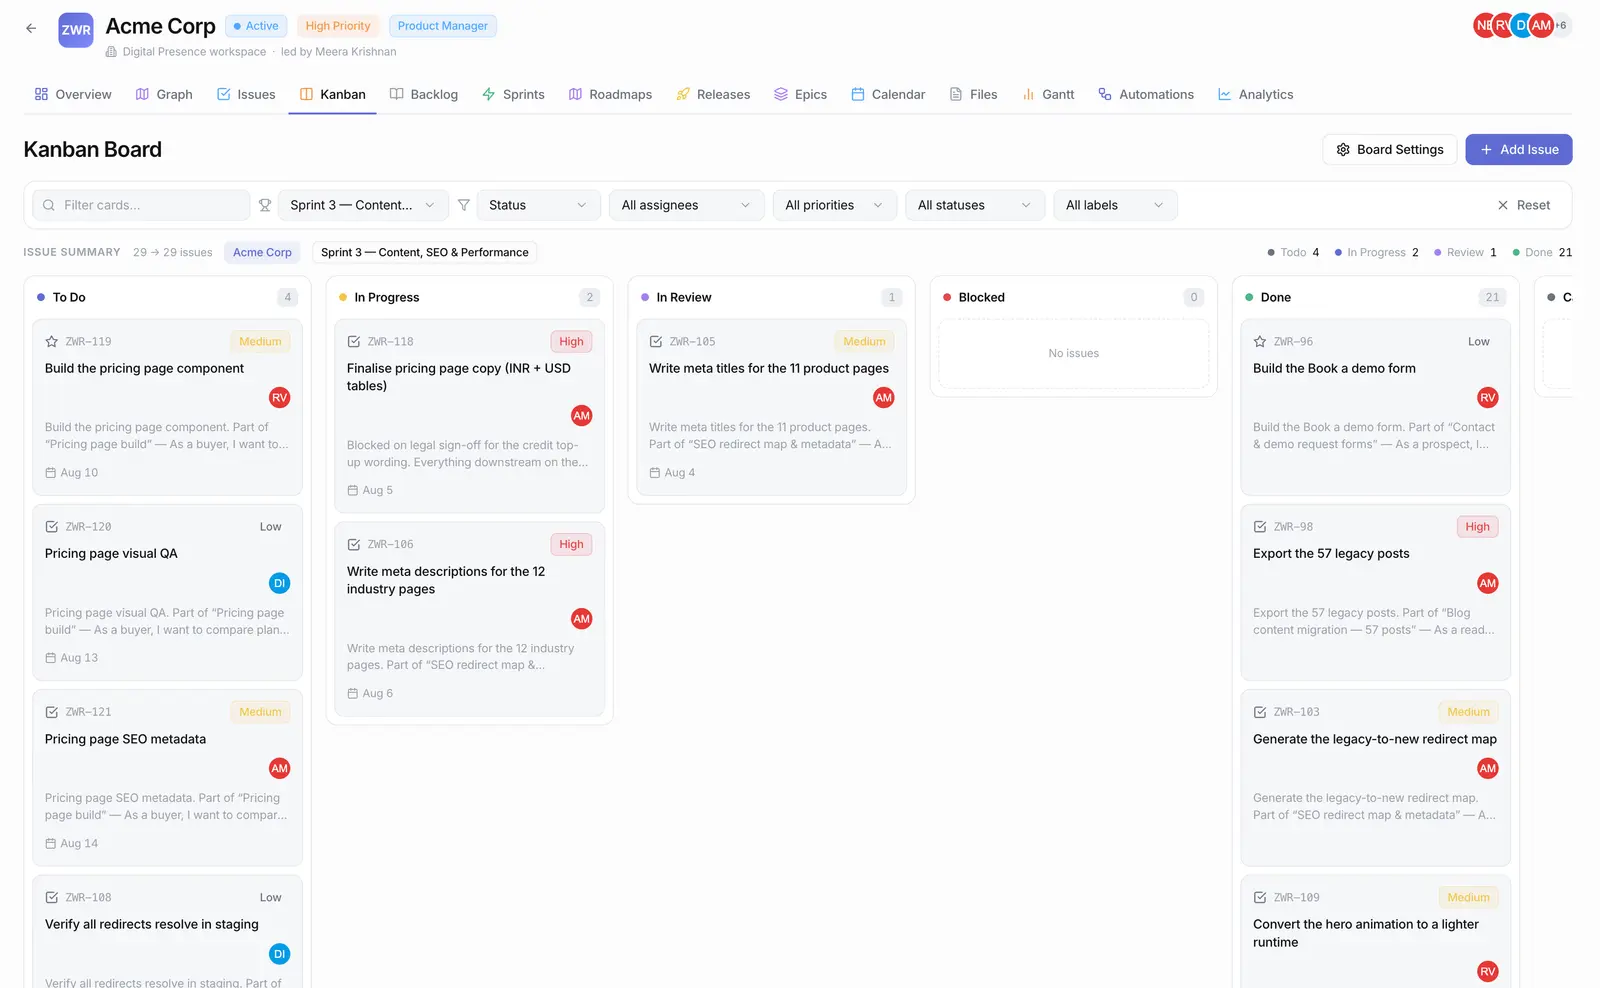
Task: Click the High Priority badge in header
Action: coord(338,26)
